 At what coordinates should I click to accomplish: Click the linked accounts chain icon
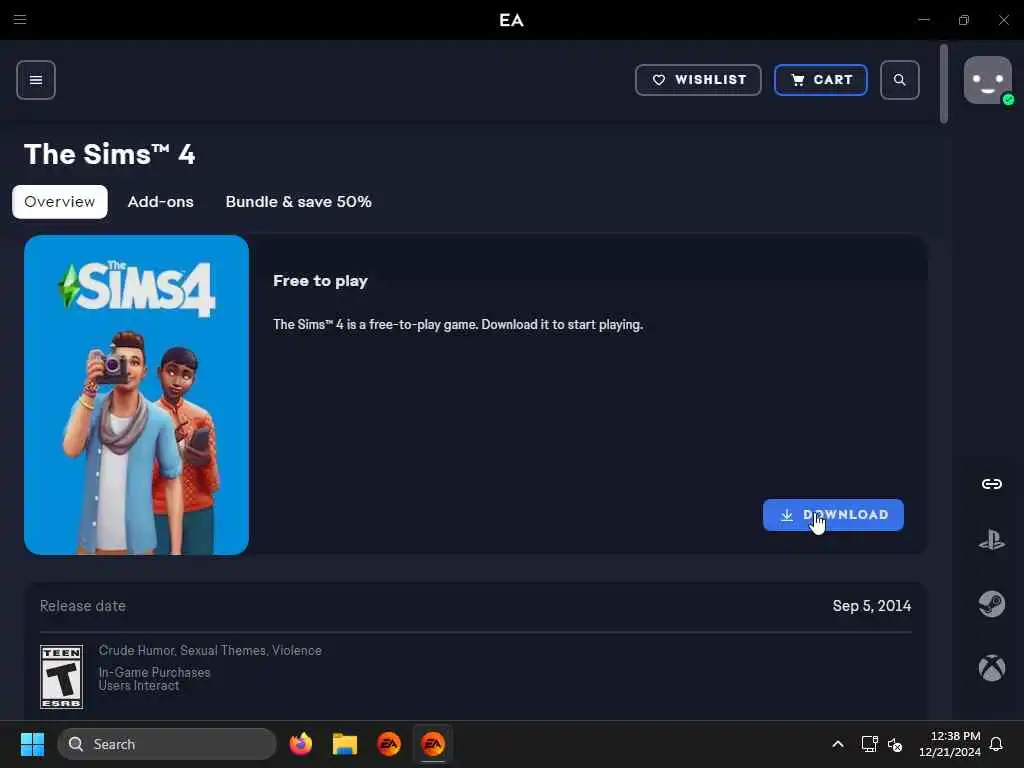tap(992, 484)
